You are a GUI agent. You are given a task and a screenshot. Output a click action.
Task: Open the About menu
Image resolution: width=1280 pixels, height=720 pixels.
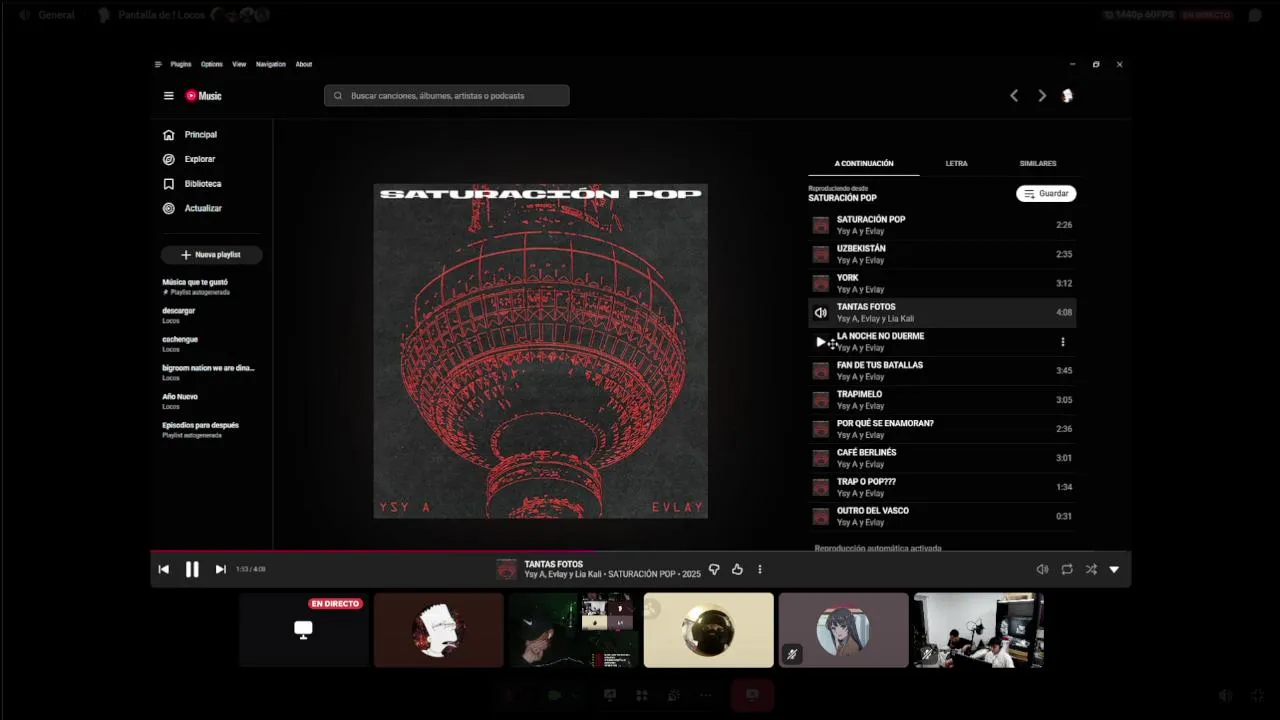point(304,64)
